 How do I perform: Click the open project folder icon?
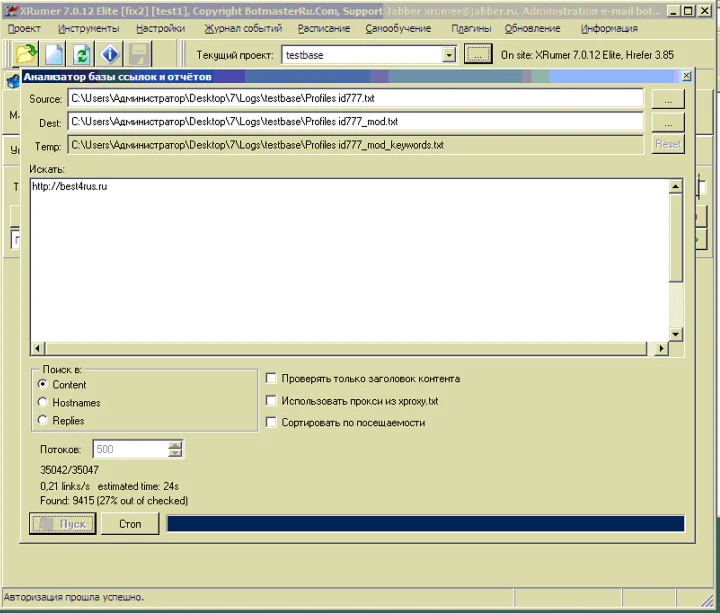(26, 55)
